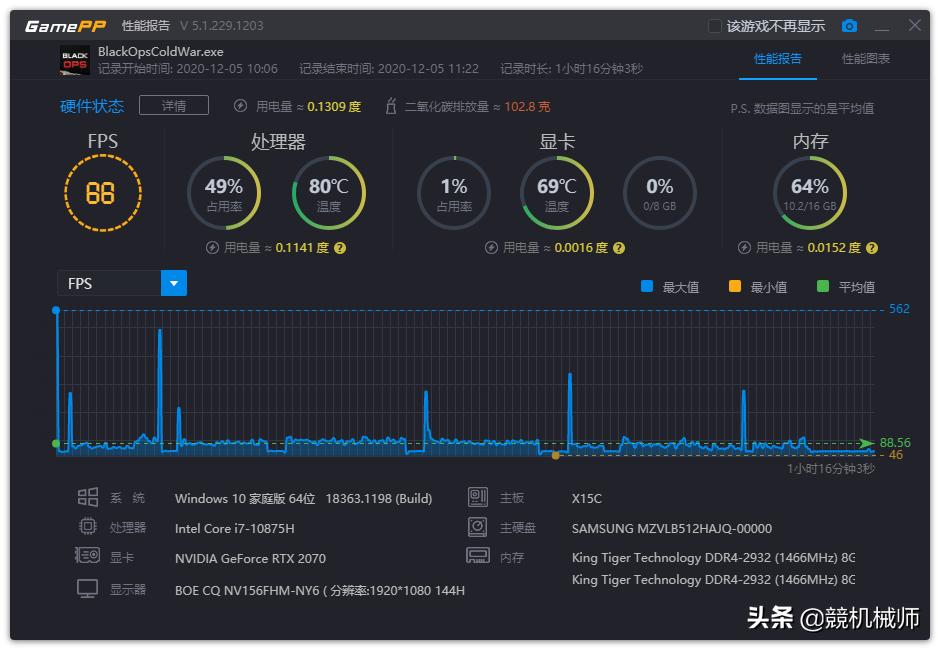Open the FPS chart metric dropdown arrow
This screenshot has width=940, height=650.
(x=174, y=284)
